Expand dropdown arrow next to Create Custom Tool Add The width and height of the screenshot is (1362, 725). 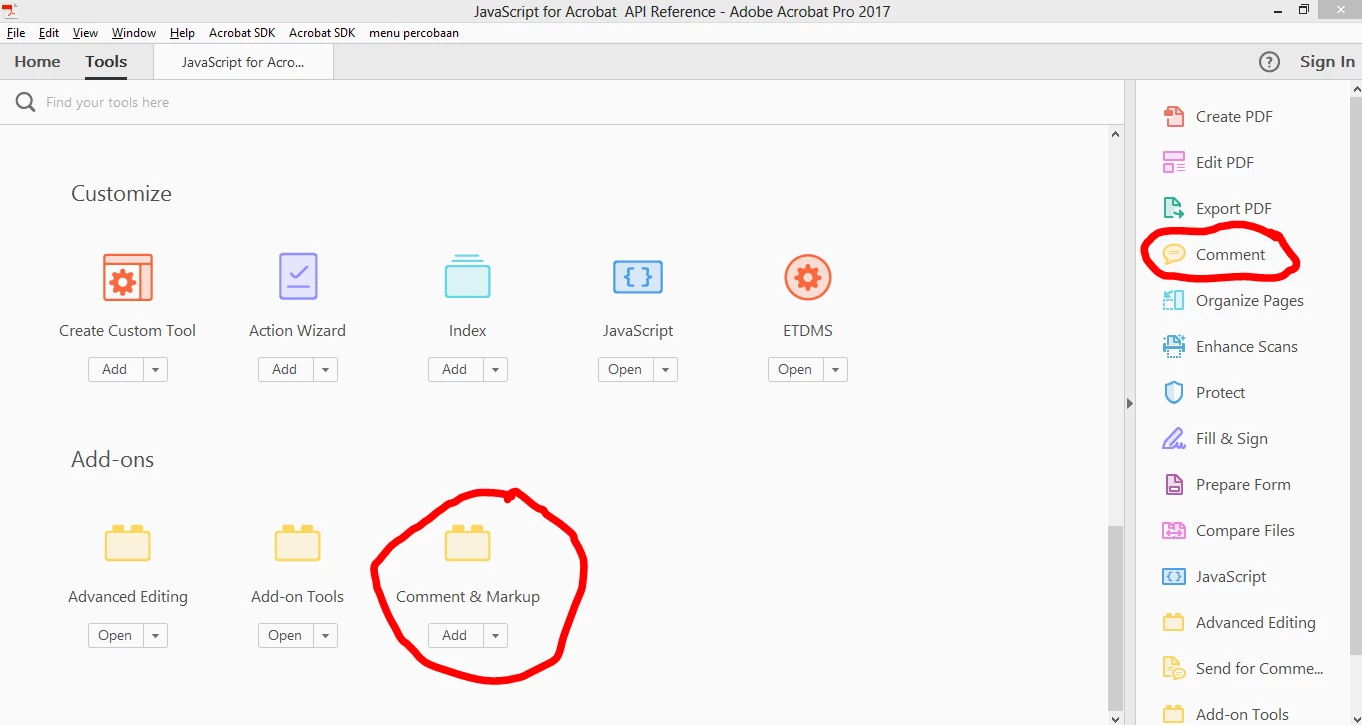(155, 369)
